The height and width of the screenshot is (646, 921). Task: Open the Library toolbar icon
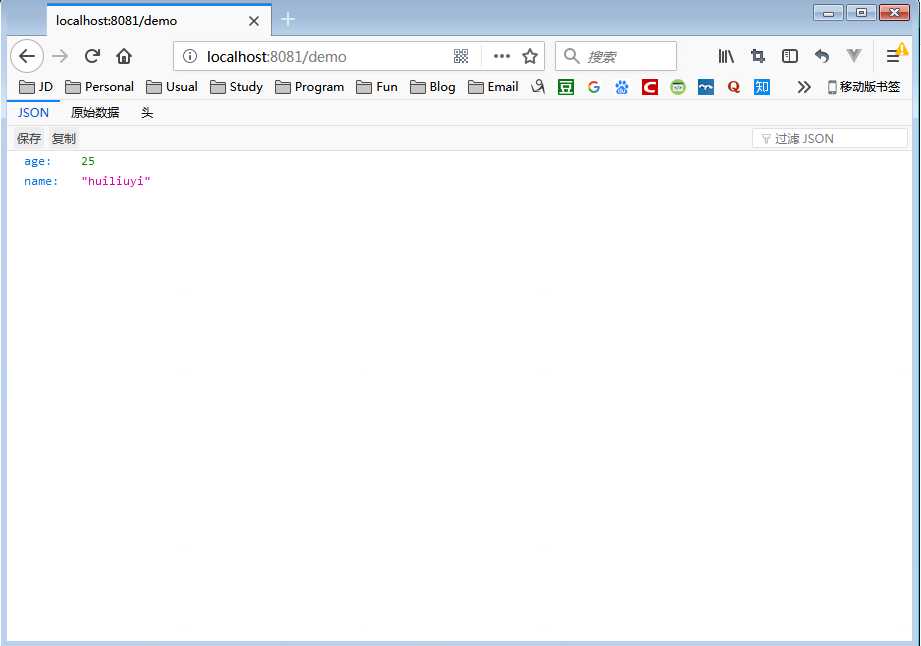point(726,56)
